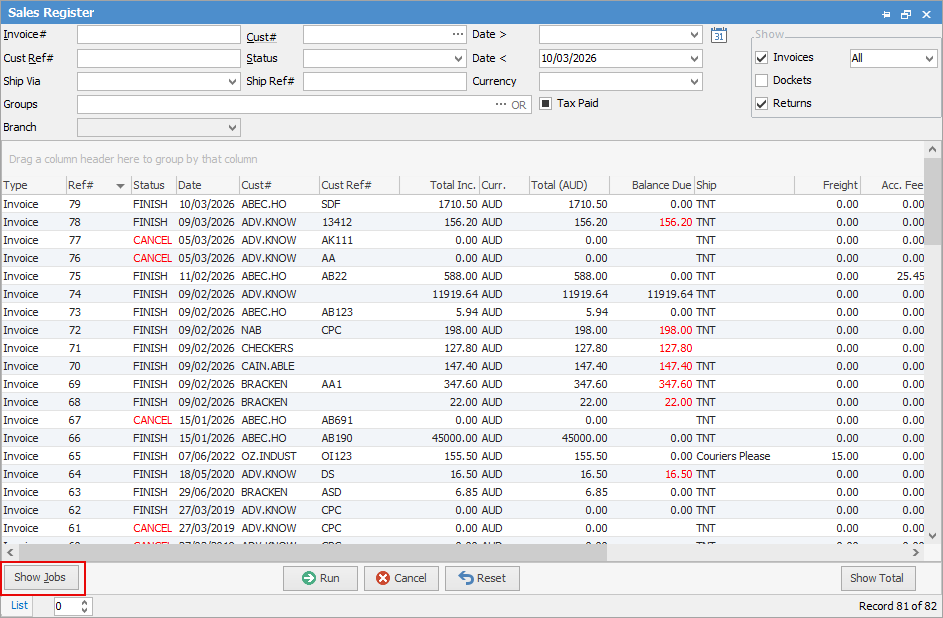943x618 pixels.
Task: Click the Invoice# input field
Action: [159, 35]
